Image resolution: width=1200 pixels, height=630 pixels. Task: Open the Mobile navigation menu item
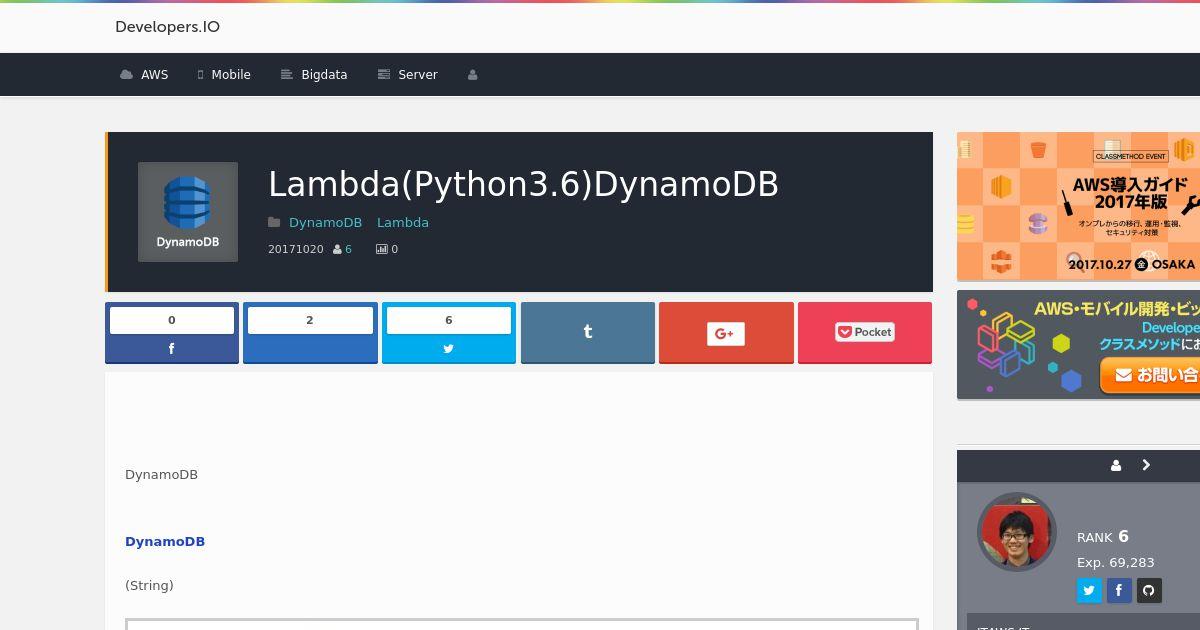(224, 75)
